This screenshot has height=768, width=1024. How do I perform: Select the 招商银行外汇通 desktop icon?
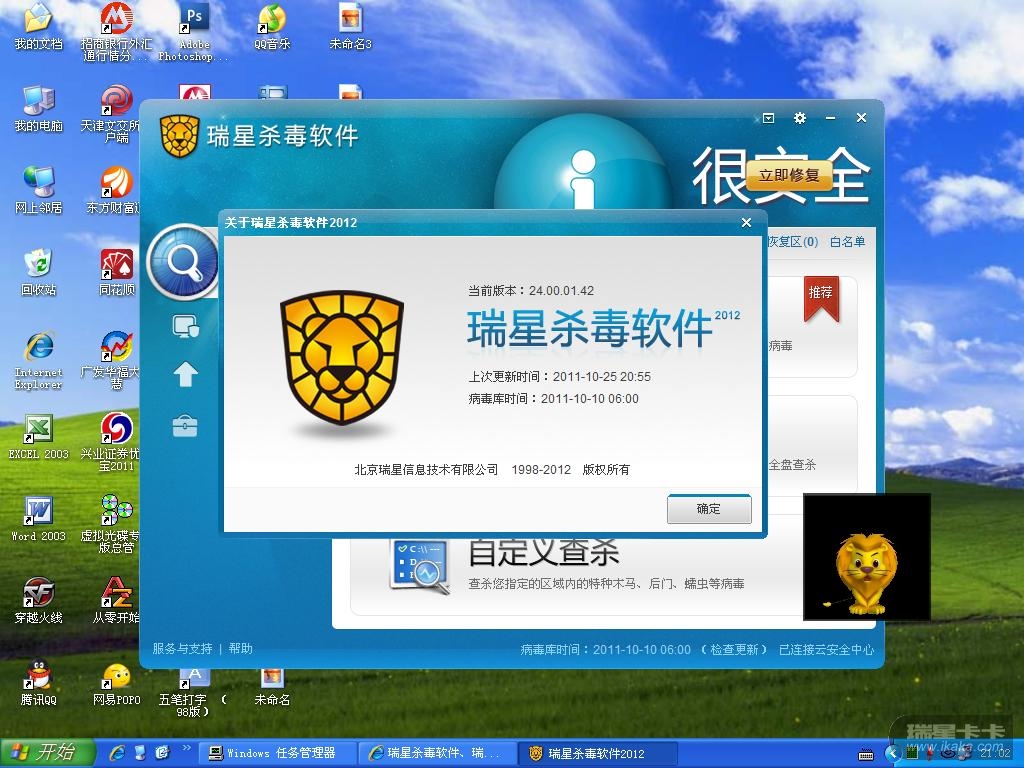116,31
